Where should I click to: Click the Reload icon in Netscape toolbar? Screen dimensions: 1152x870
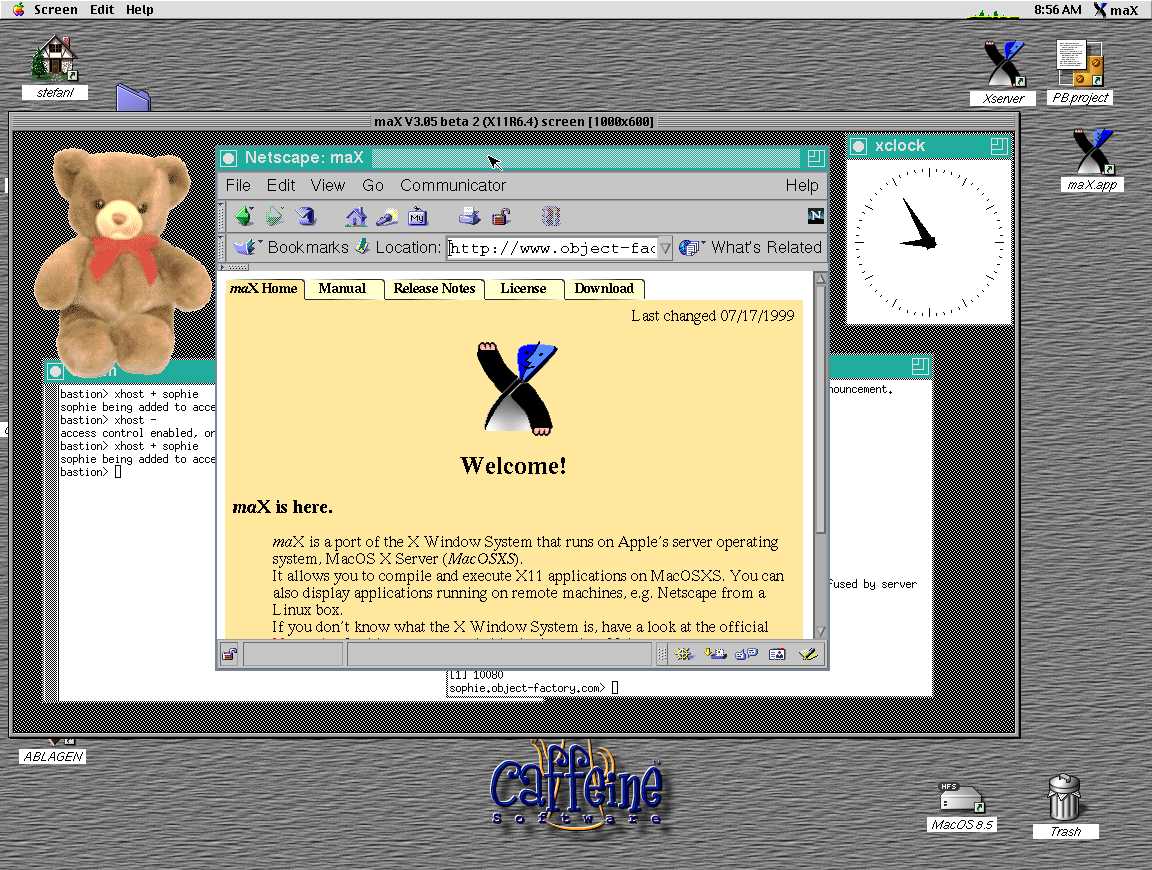[x=305, y=216]
